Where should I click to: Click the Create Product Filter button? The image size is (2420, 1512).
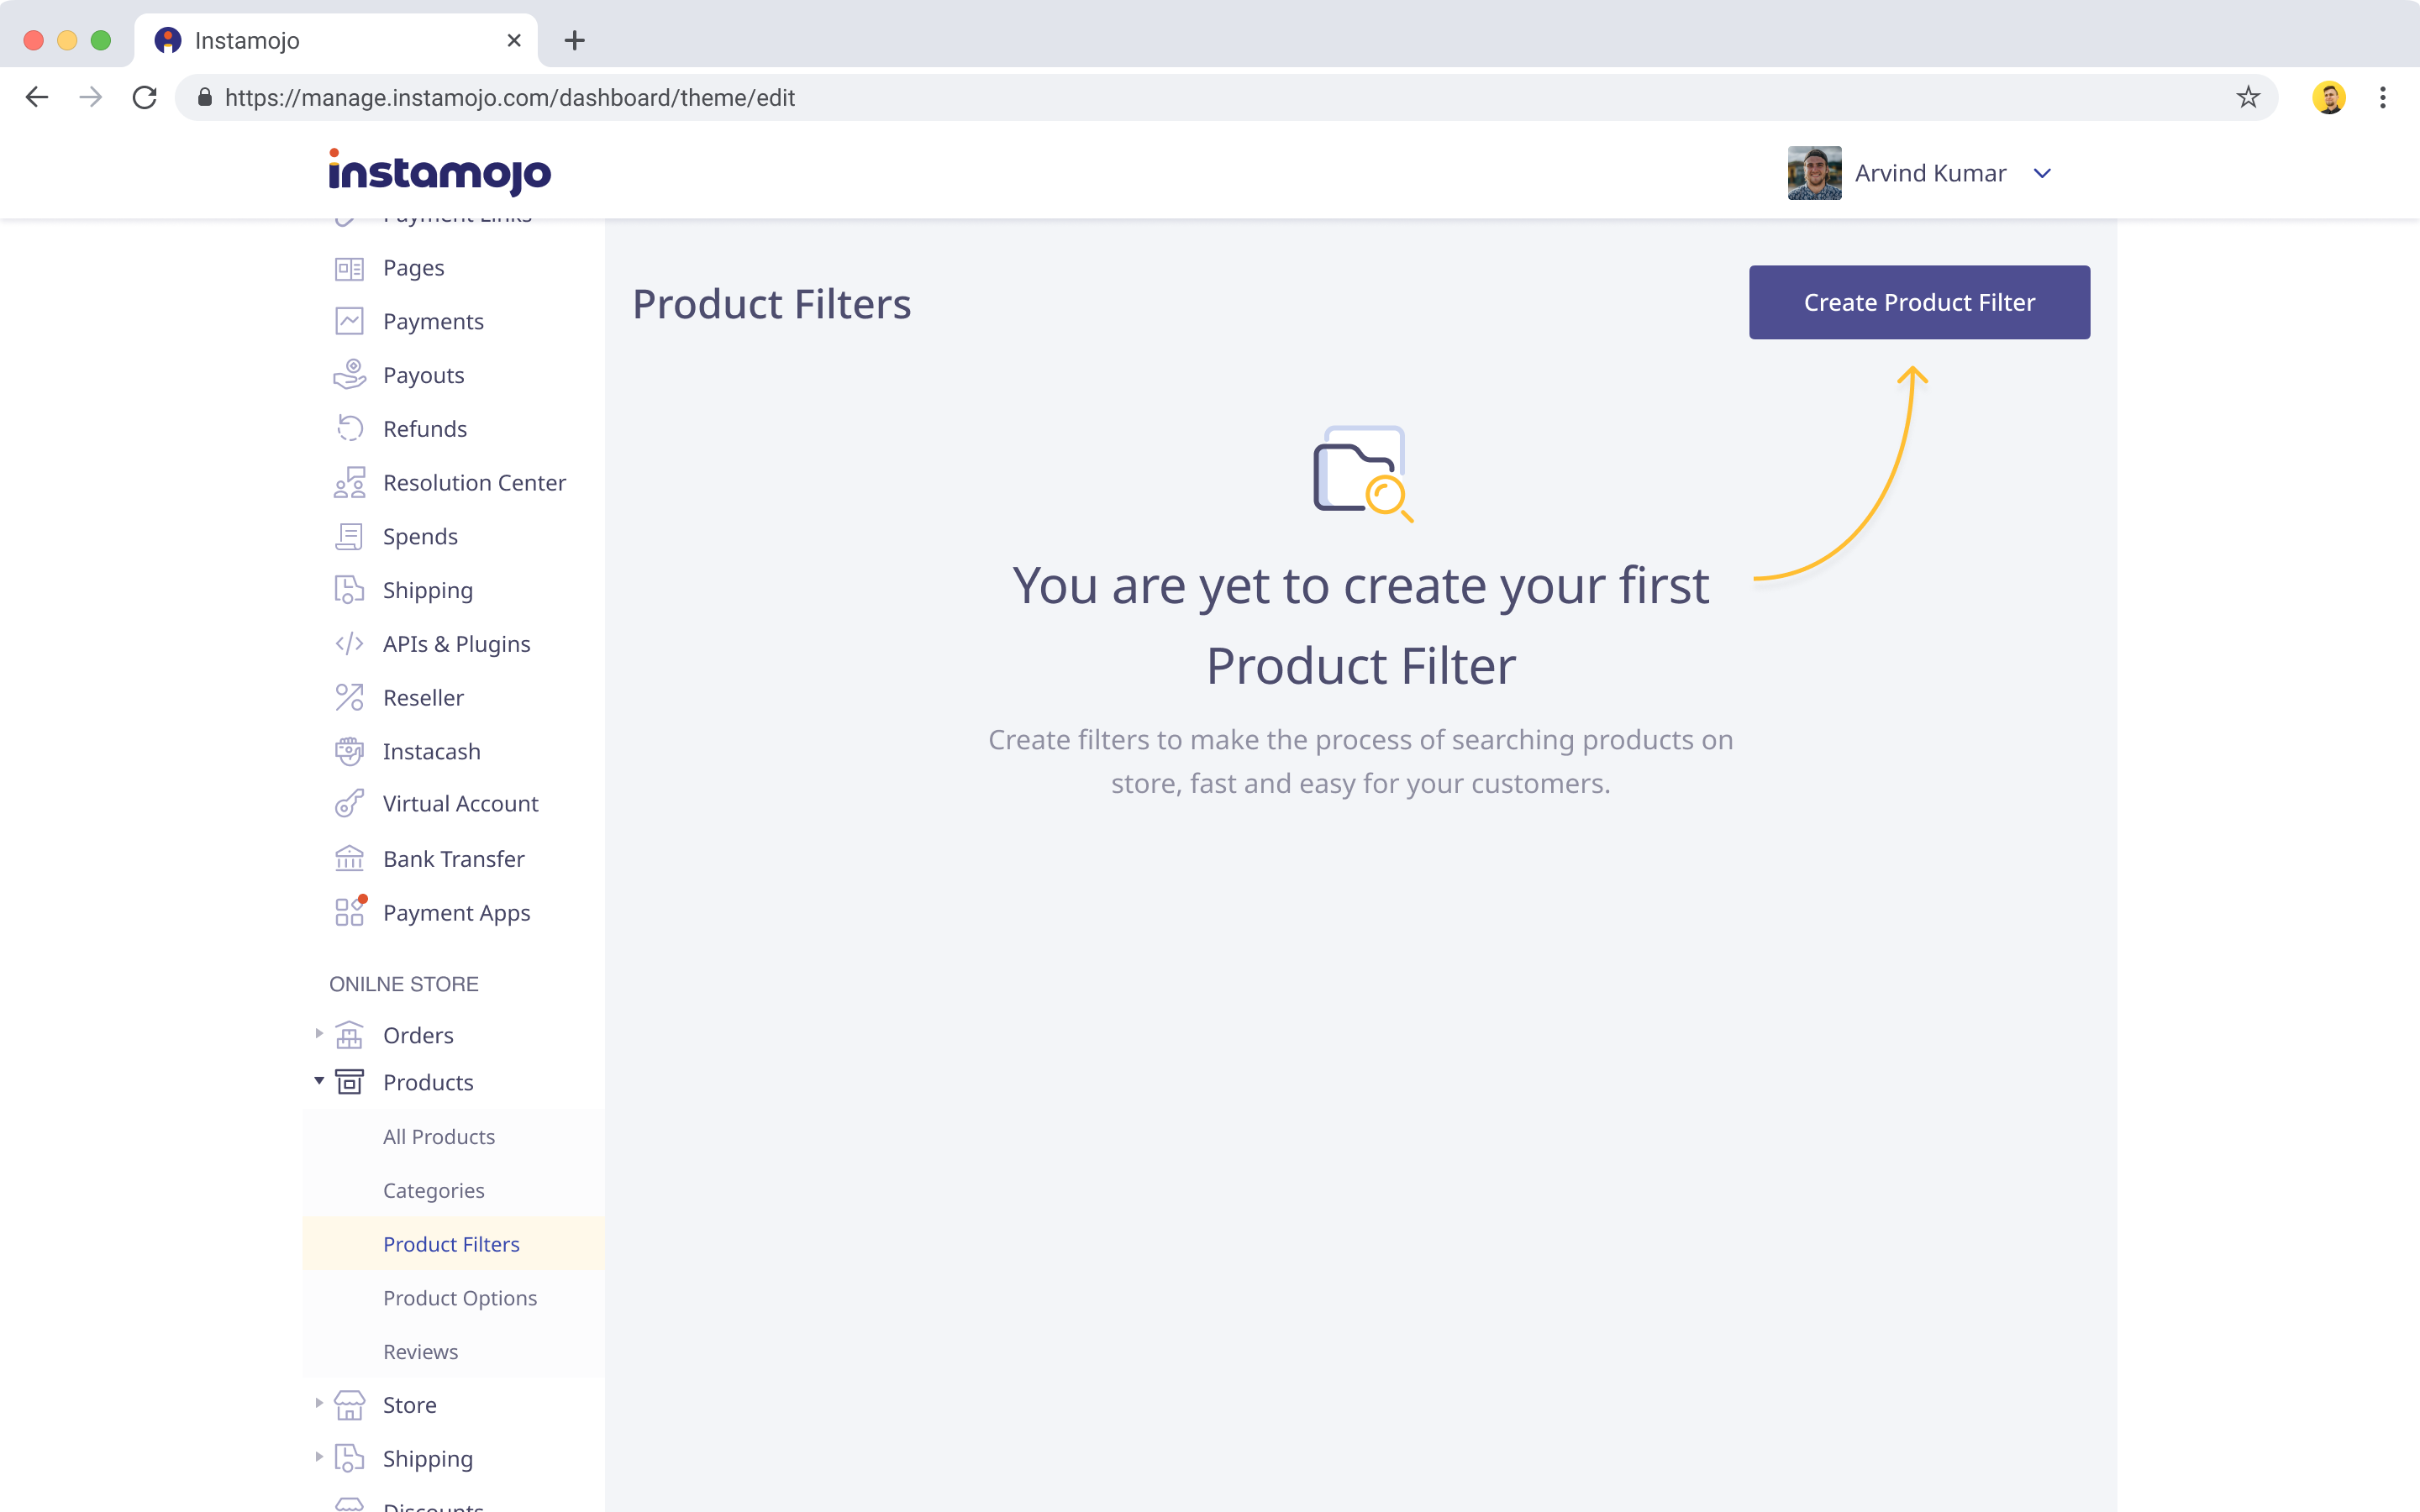(x=1918, y=302)
